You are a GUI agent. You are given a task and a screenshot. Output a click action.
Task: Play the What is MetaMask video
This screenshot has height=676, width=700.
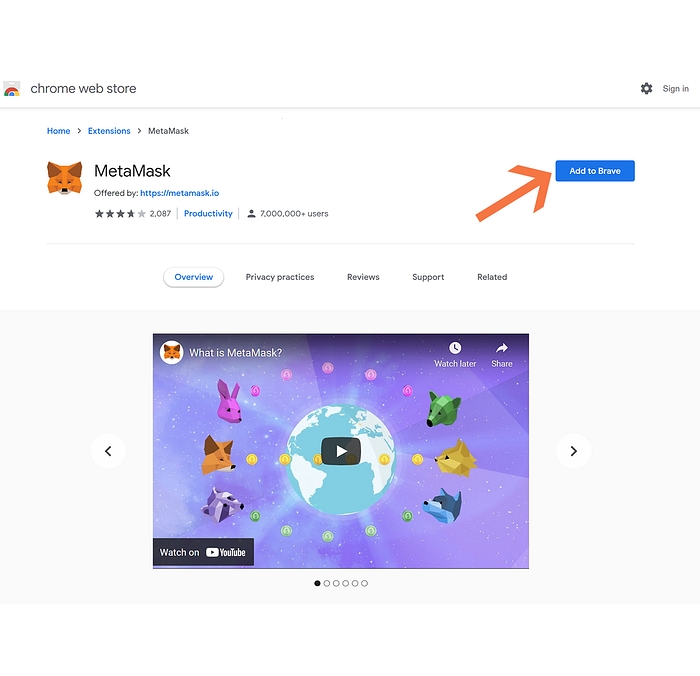pos(341,451)
